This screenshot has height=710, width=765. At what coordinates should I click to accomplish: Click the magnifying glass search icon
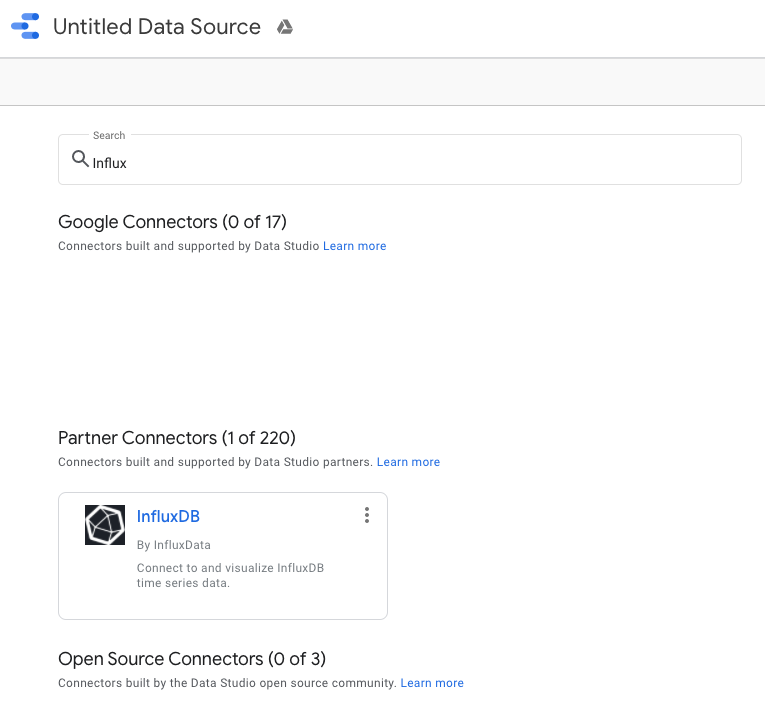pos(80,159)
